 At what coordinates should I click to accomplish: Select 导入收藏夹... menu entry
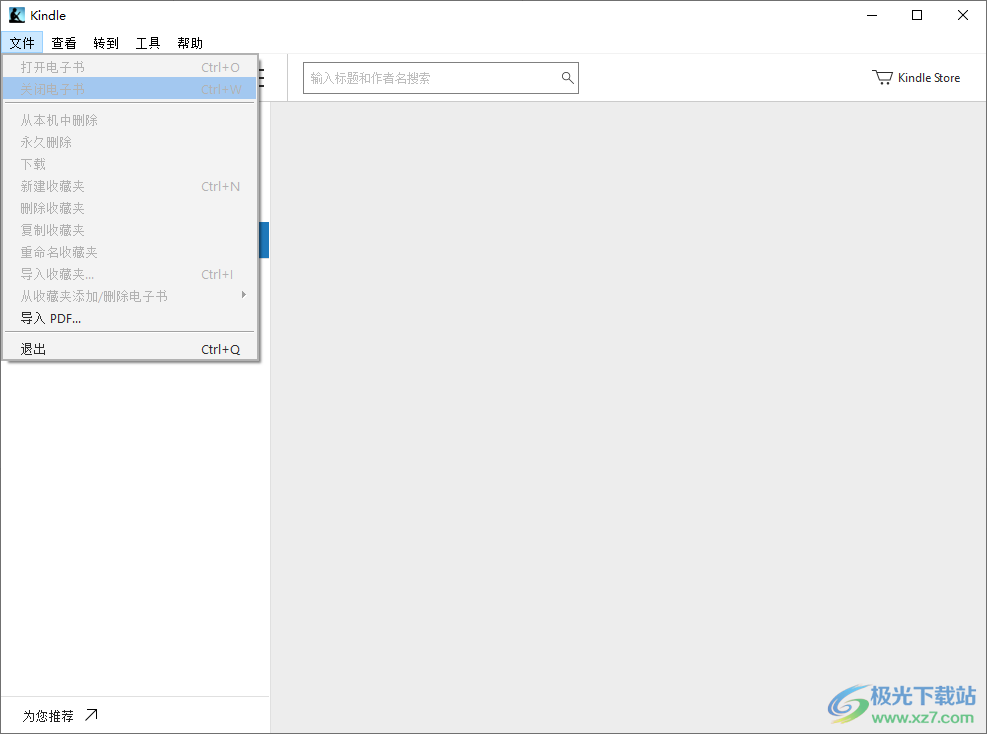pos(130,274)
